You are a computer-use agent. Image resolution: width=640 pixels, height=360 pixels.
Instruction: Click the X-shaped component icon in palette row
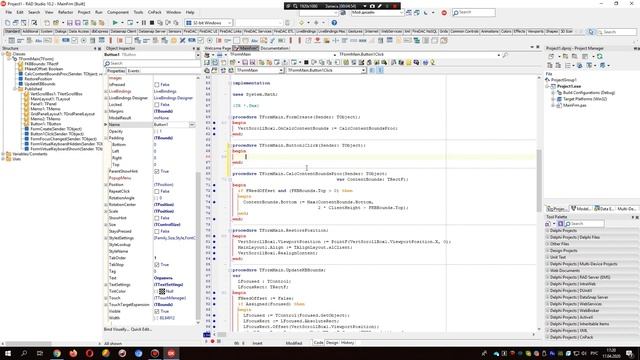182,40
